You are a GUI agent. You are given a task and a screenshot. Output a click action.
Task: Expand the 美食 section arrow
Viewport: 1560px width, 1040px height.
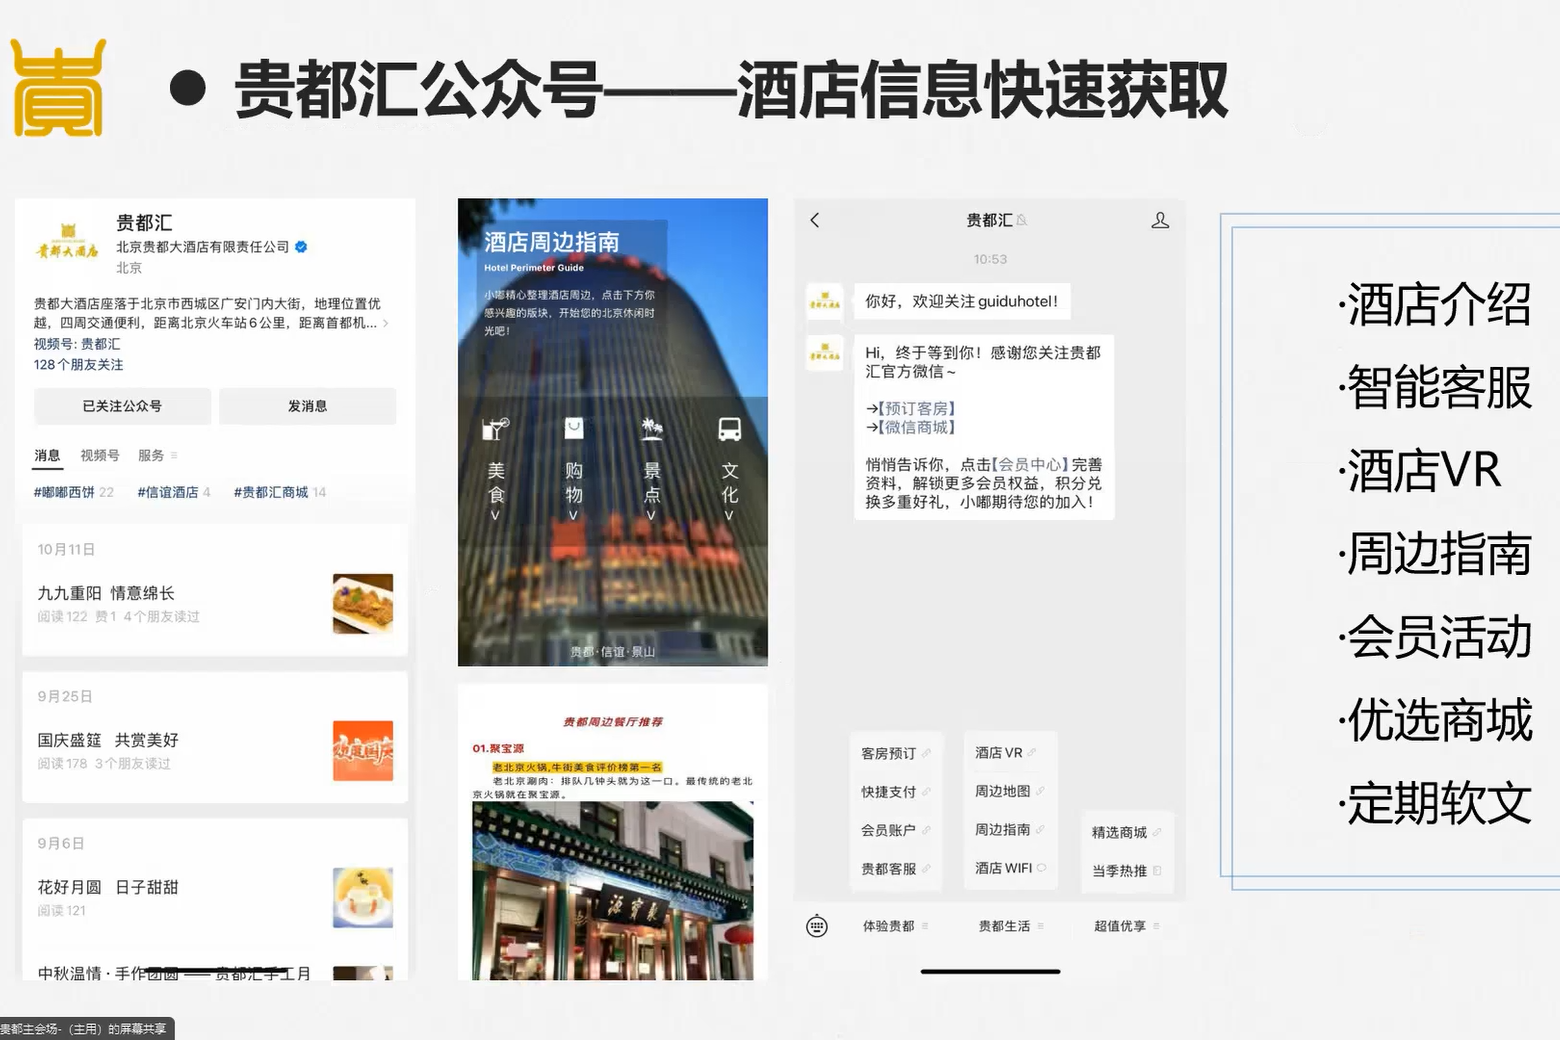pos(496,516)
